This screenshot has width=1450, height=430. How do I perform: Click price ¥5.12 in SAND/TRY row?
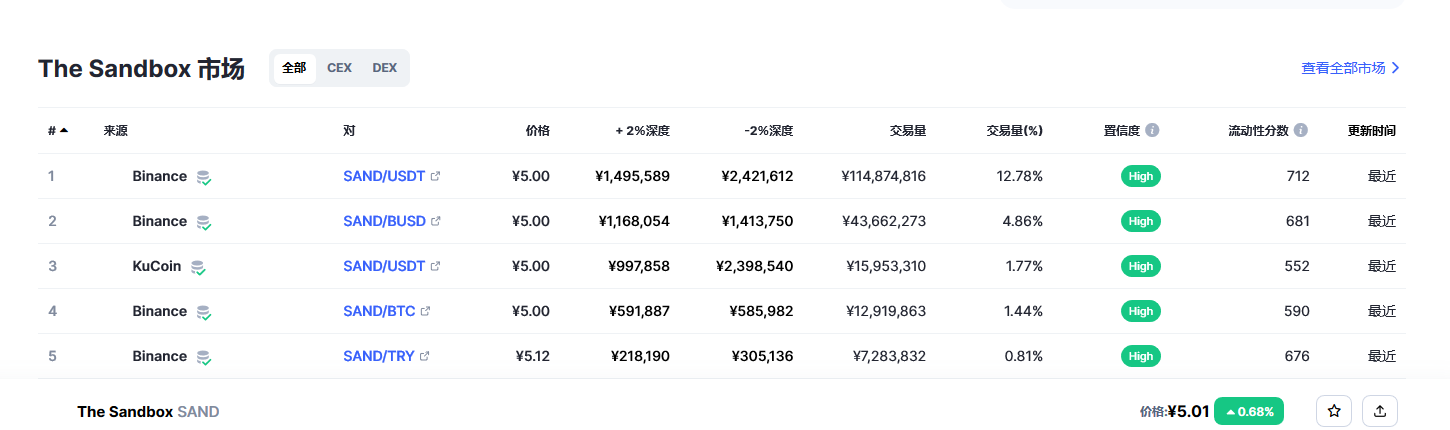click(532, 356)
